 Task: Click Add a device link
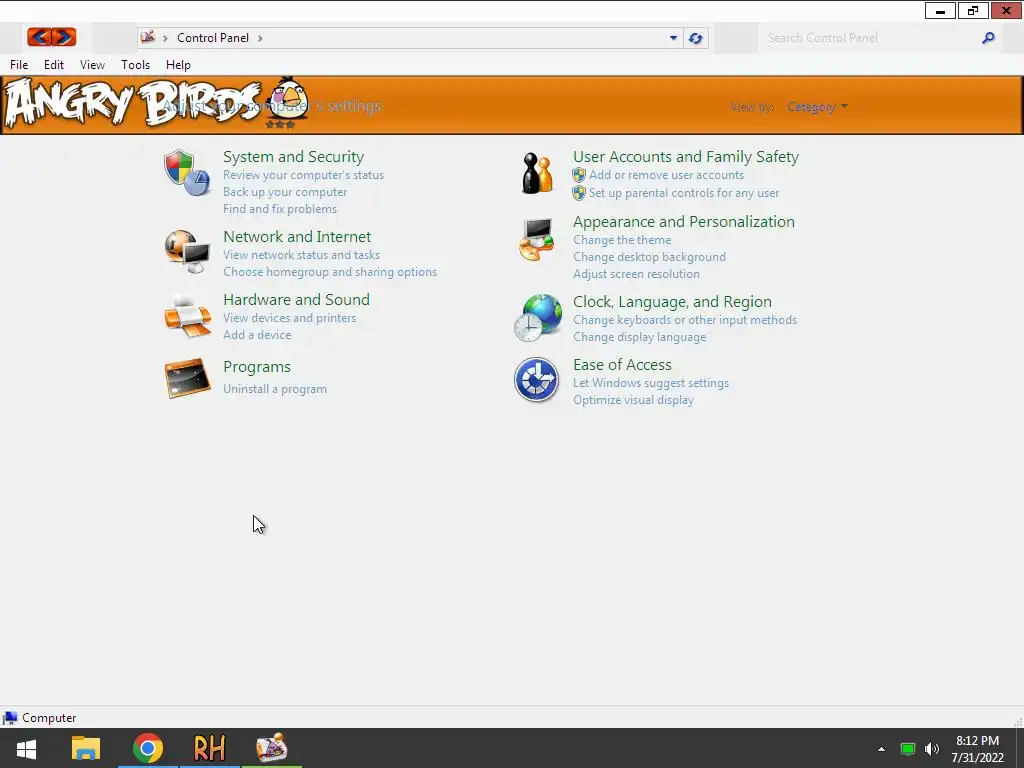click(257, 335)
